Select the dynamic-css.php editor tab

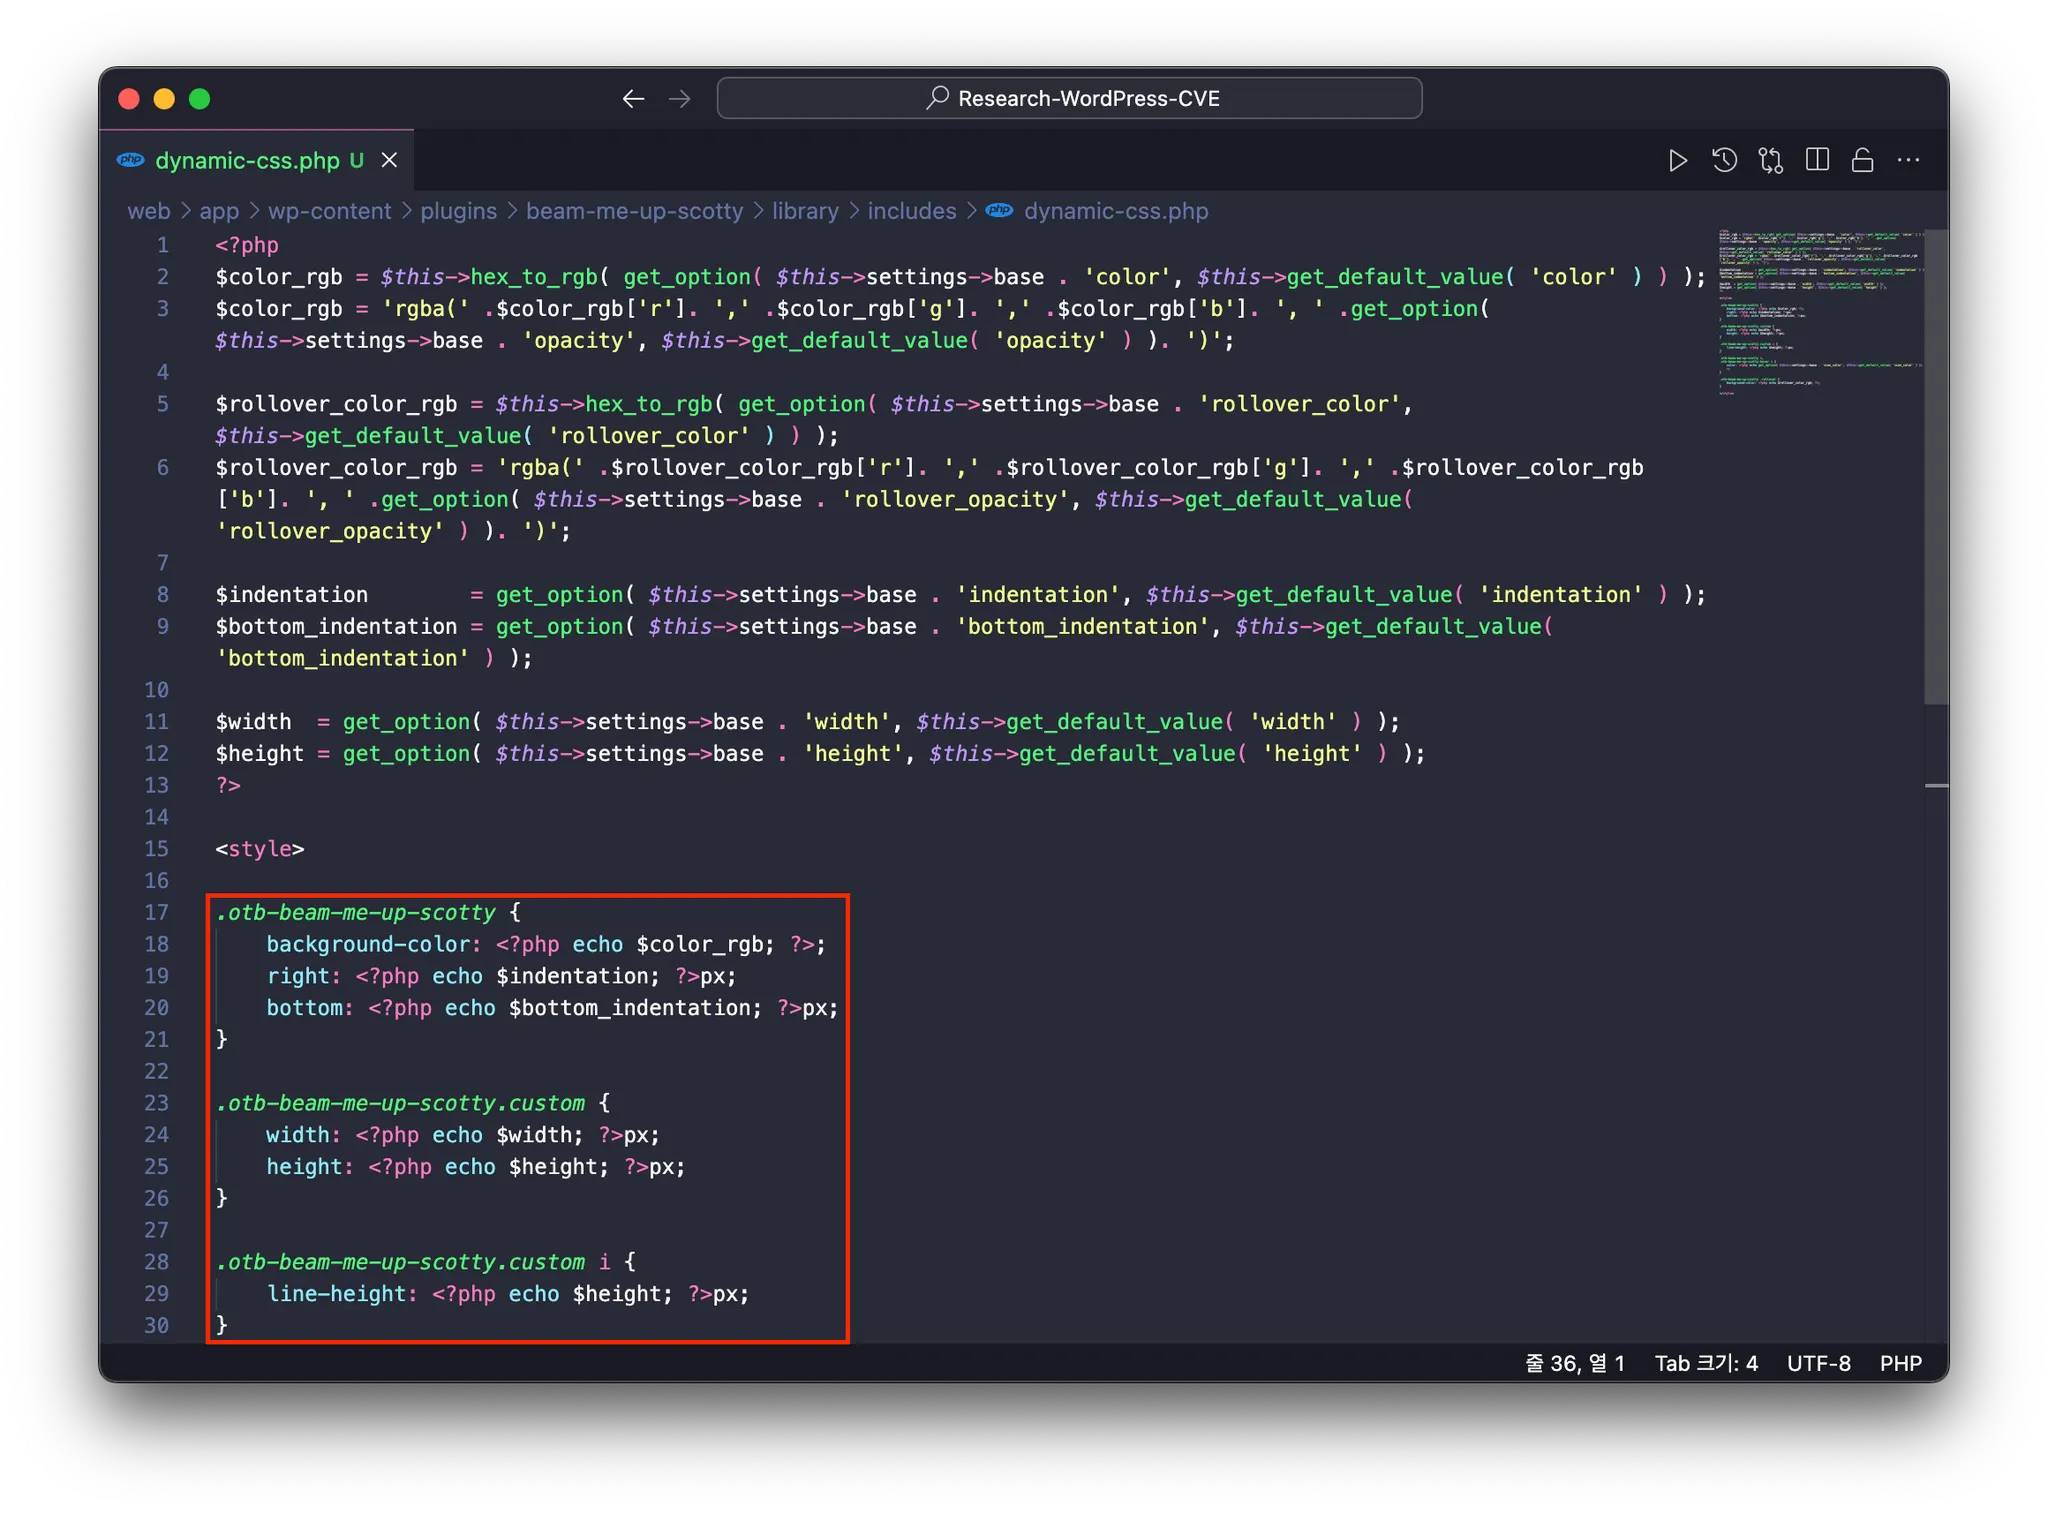pyautogui.click(x=247, y=160)
